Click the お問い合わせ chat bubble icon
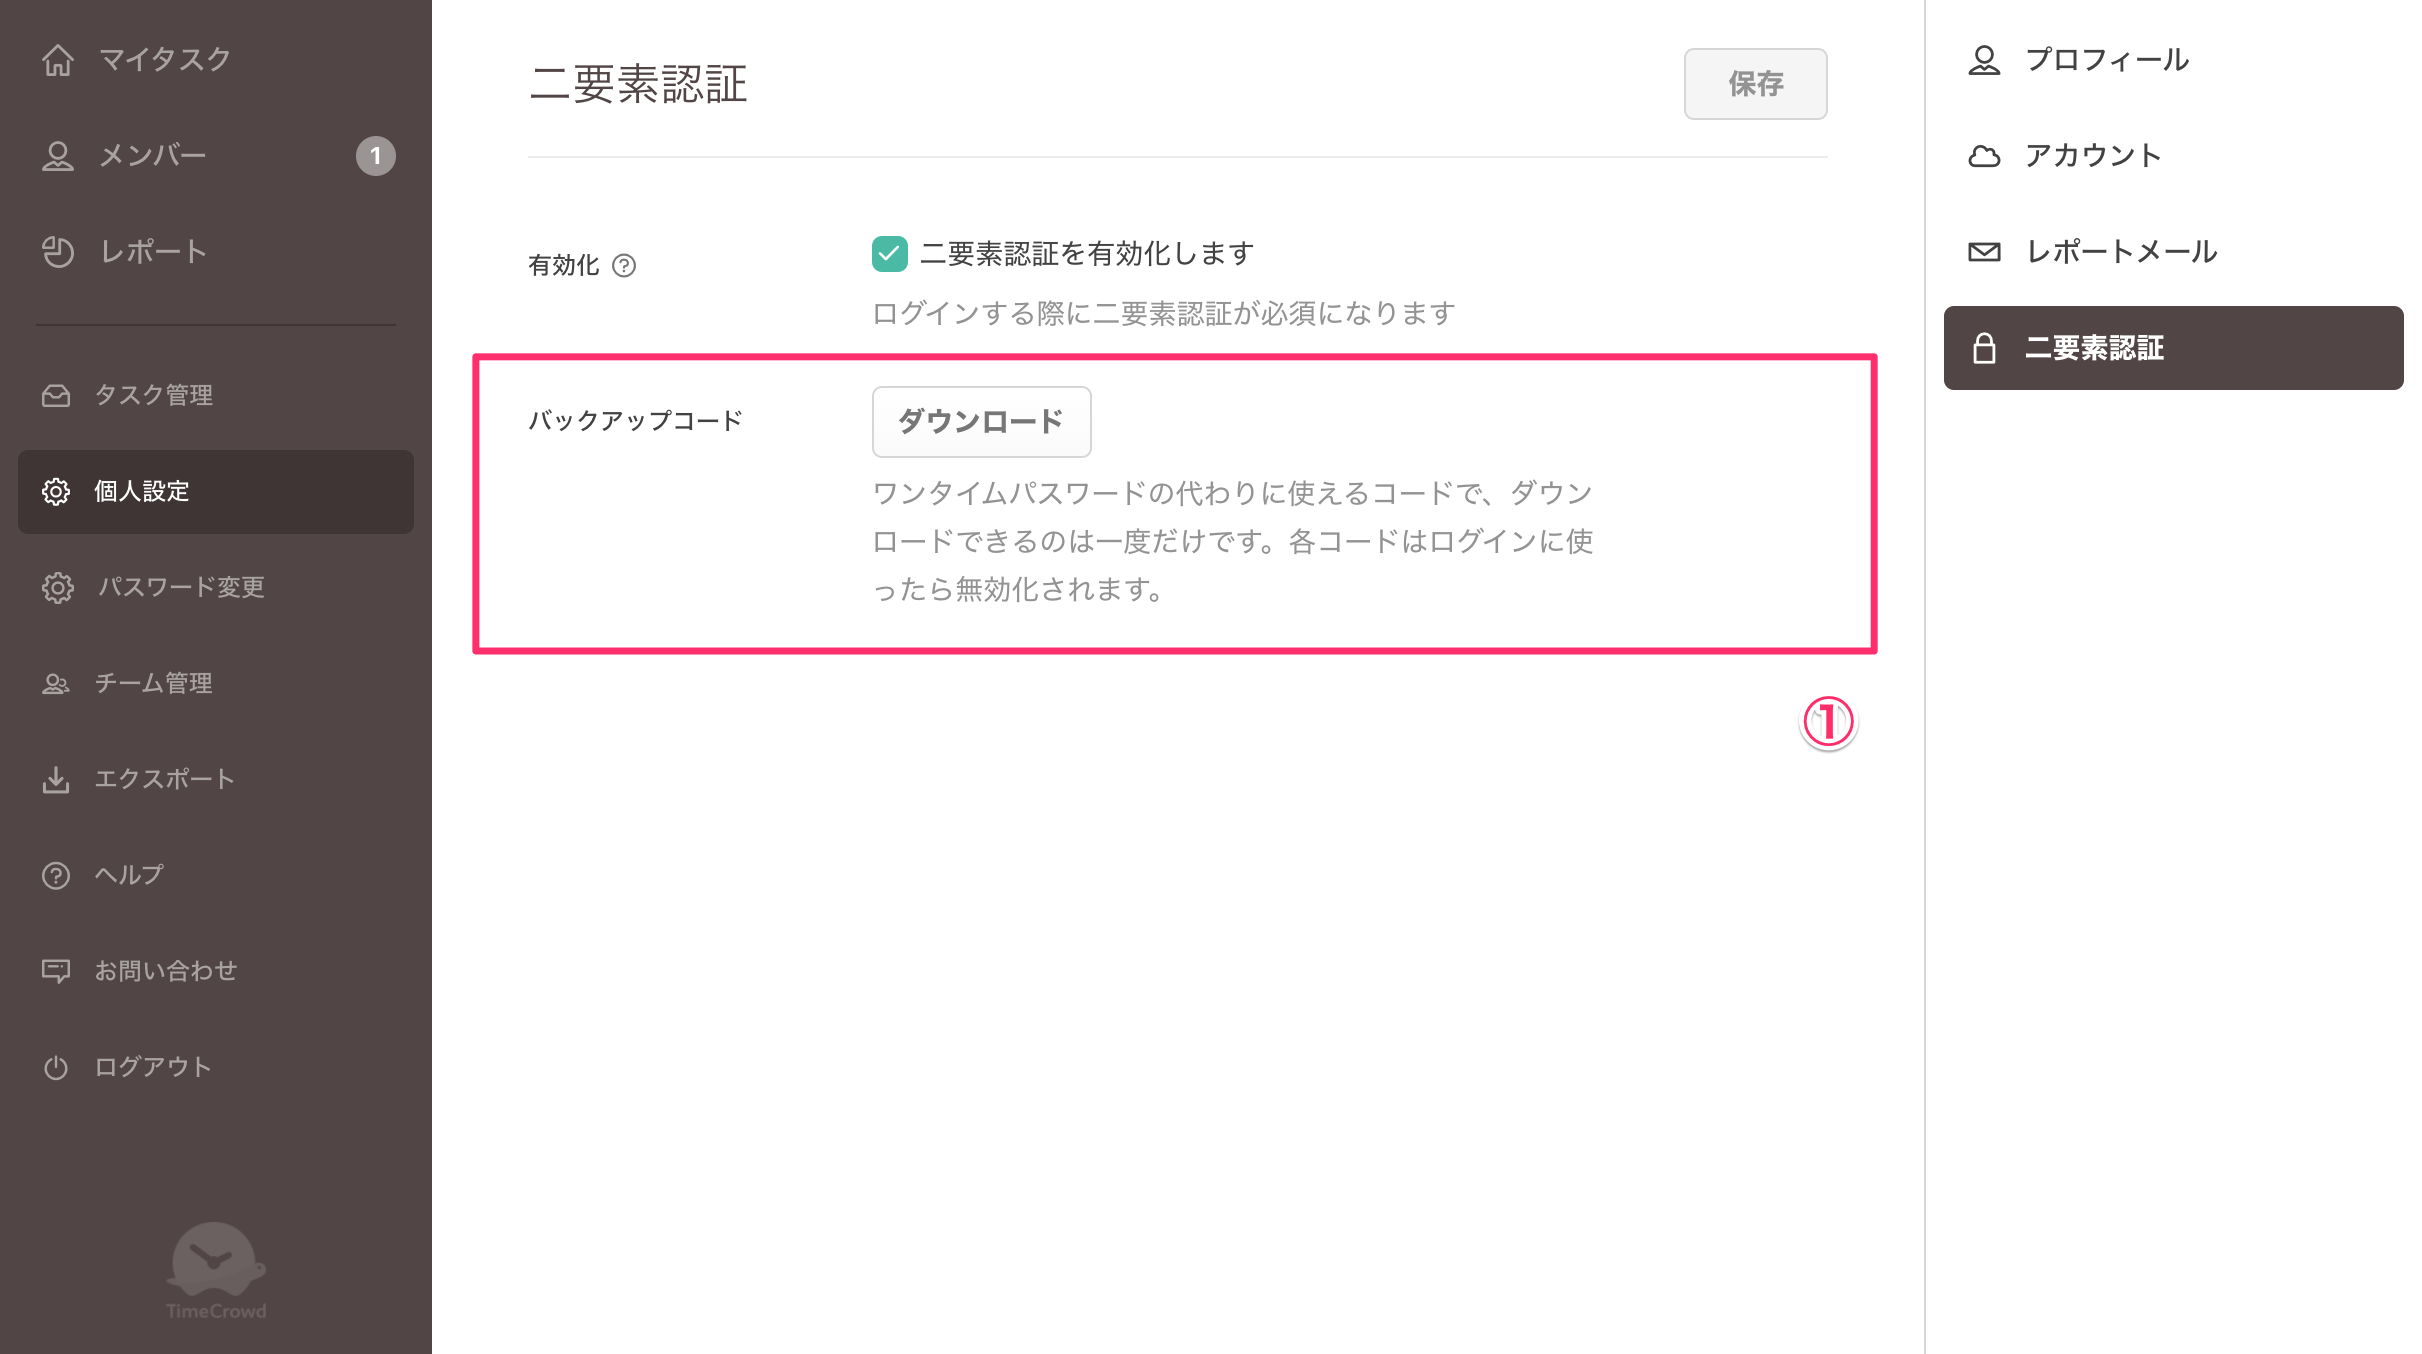2422x1354 pixels. [x=57, y=970]
